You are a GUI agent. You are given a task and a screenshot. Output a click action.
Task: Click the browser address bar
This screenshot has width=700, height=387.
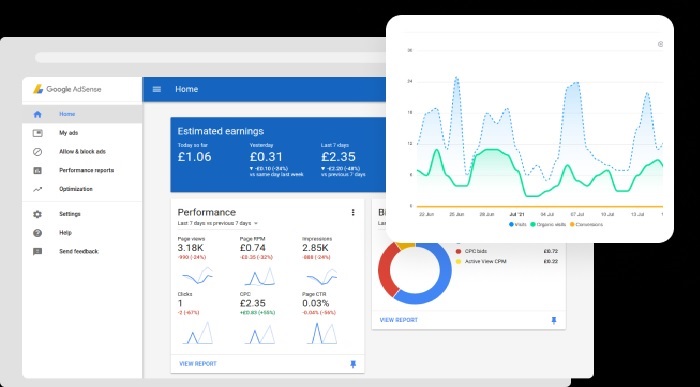click(x=210, y=58)
